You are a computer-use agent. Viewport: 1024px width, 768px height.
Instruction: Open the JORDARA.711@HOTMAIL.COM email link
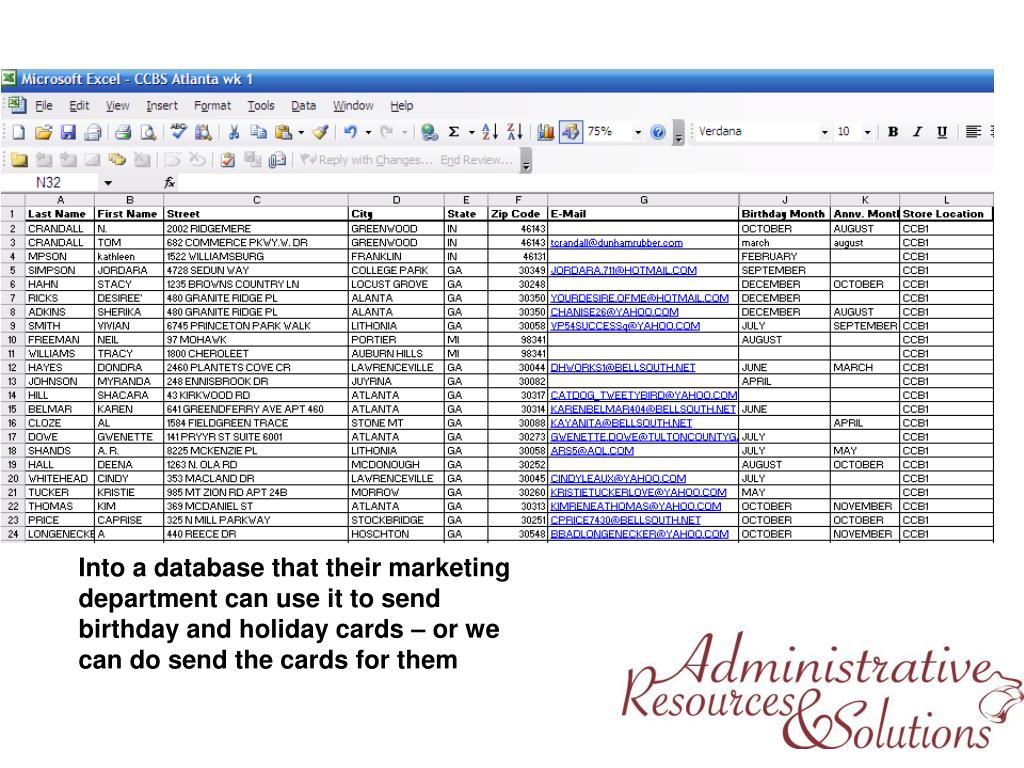[623, 270]
